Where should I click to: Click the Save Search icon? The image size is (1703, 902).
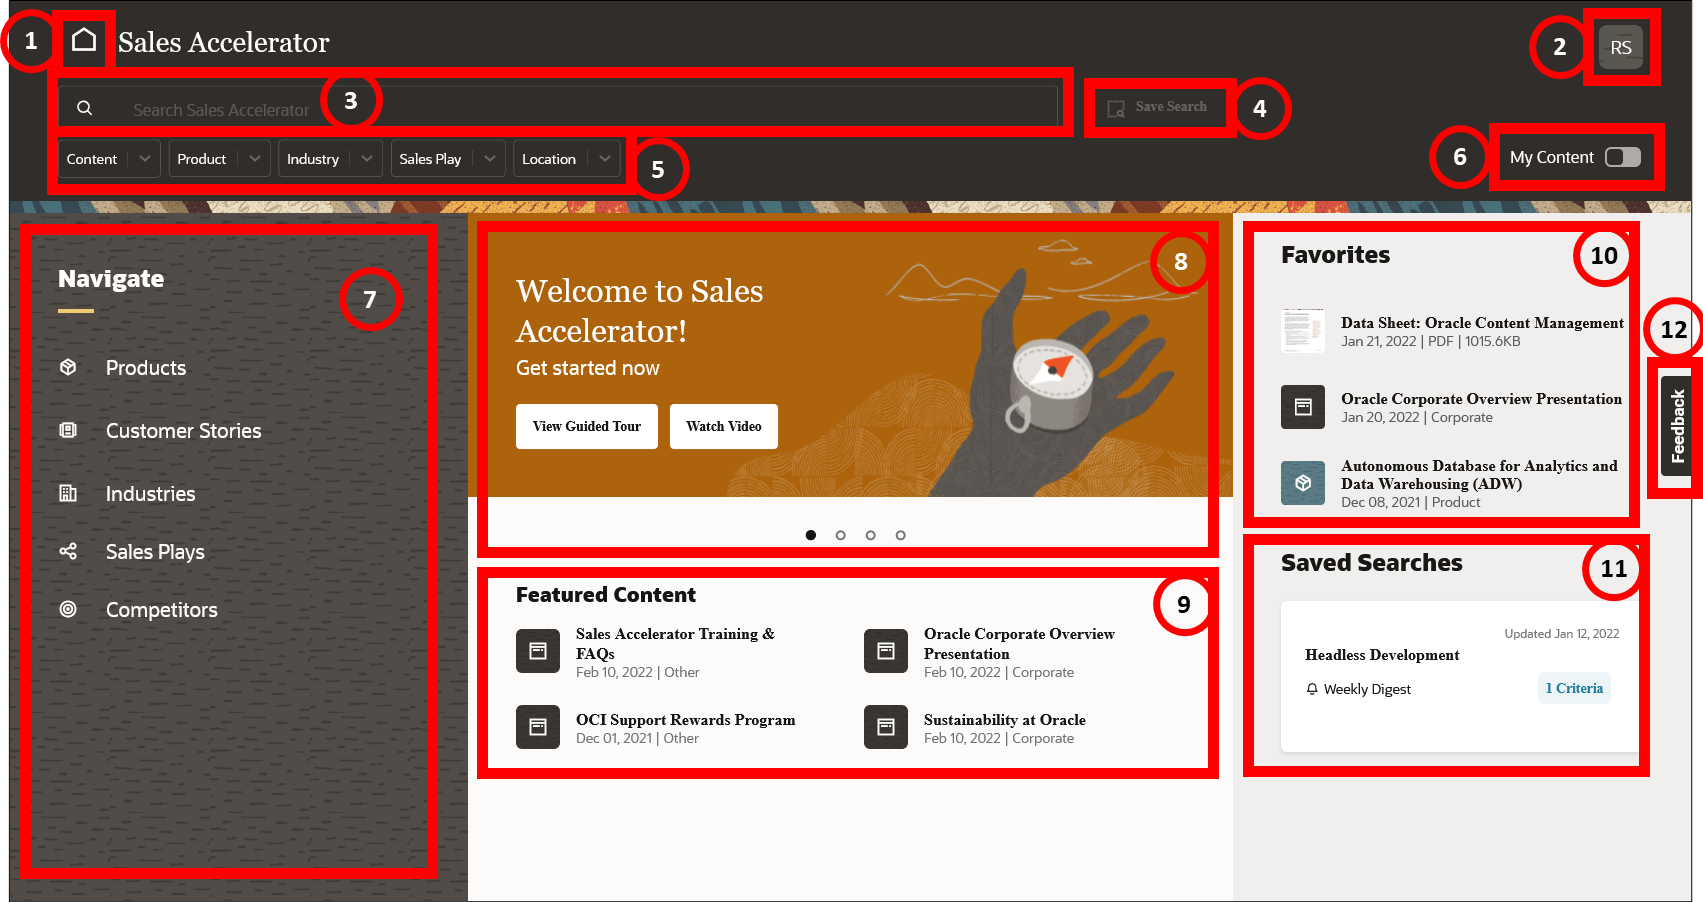coord(1116,107)
